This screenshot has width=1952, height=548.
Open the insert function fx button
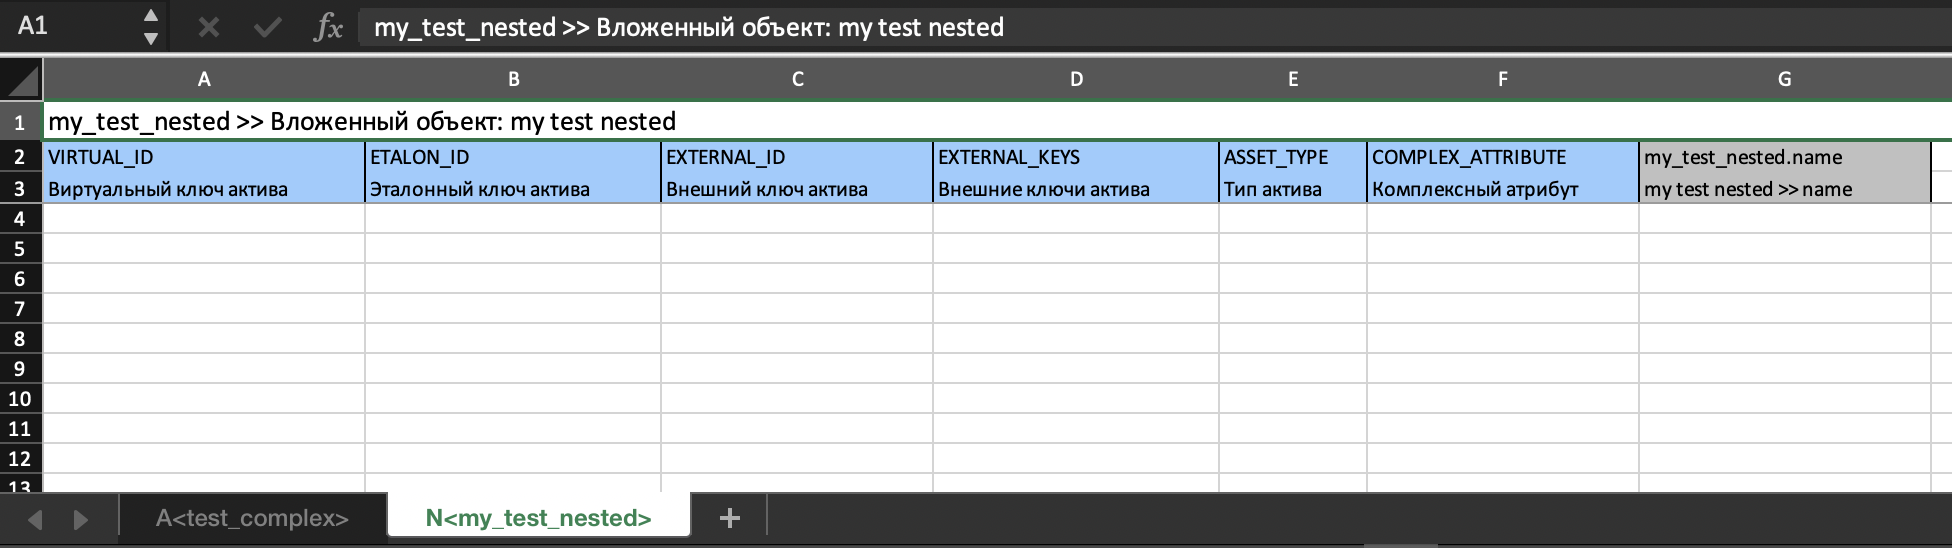[328, 27]
